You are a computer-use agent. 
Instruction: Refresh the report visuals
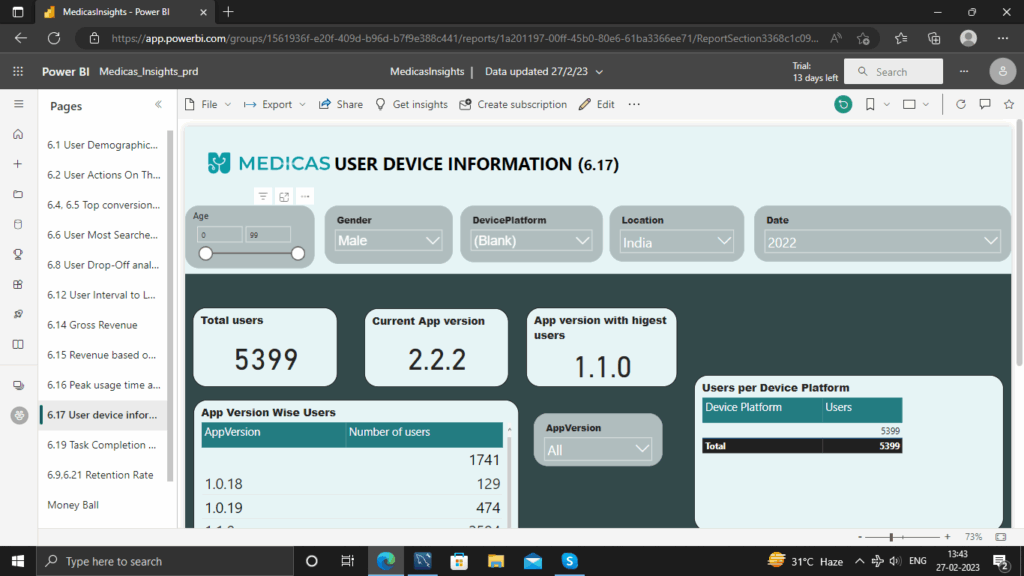(961, 104)
